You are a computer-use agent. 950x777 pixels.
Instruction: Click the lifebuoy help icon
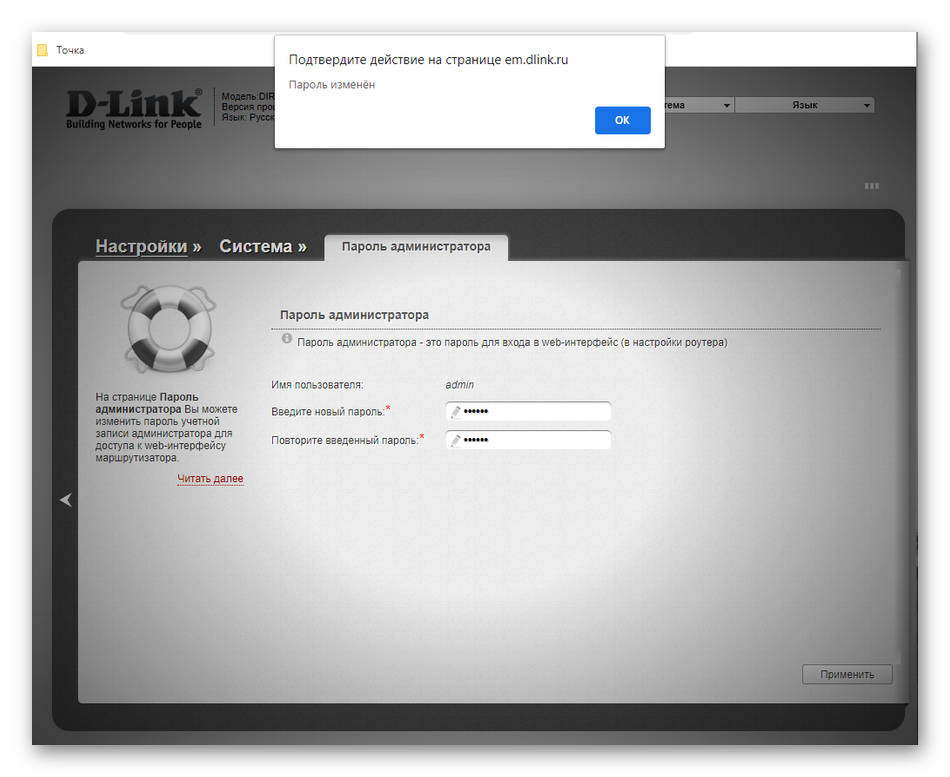[167, 328]
